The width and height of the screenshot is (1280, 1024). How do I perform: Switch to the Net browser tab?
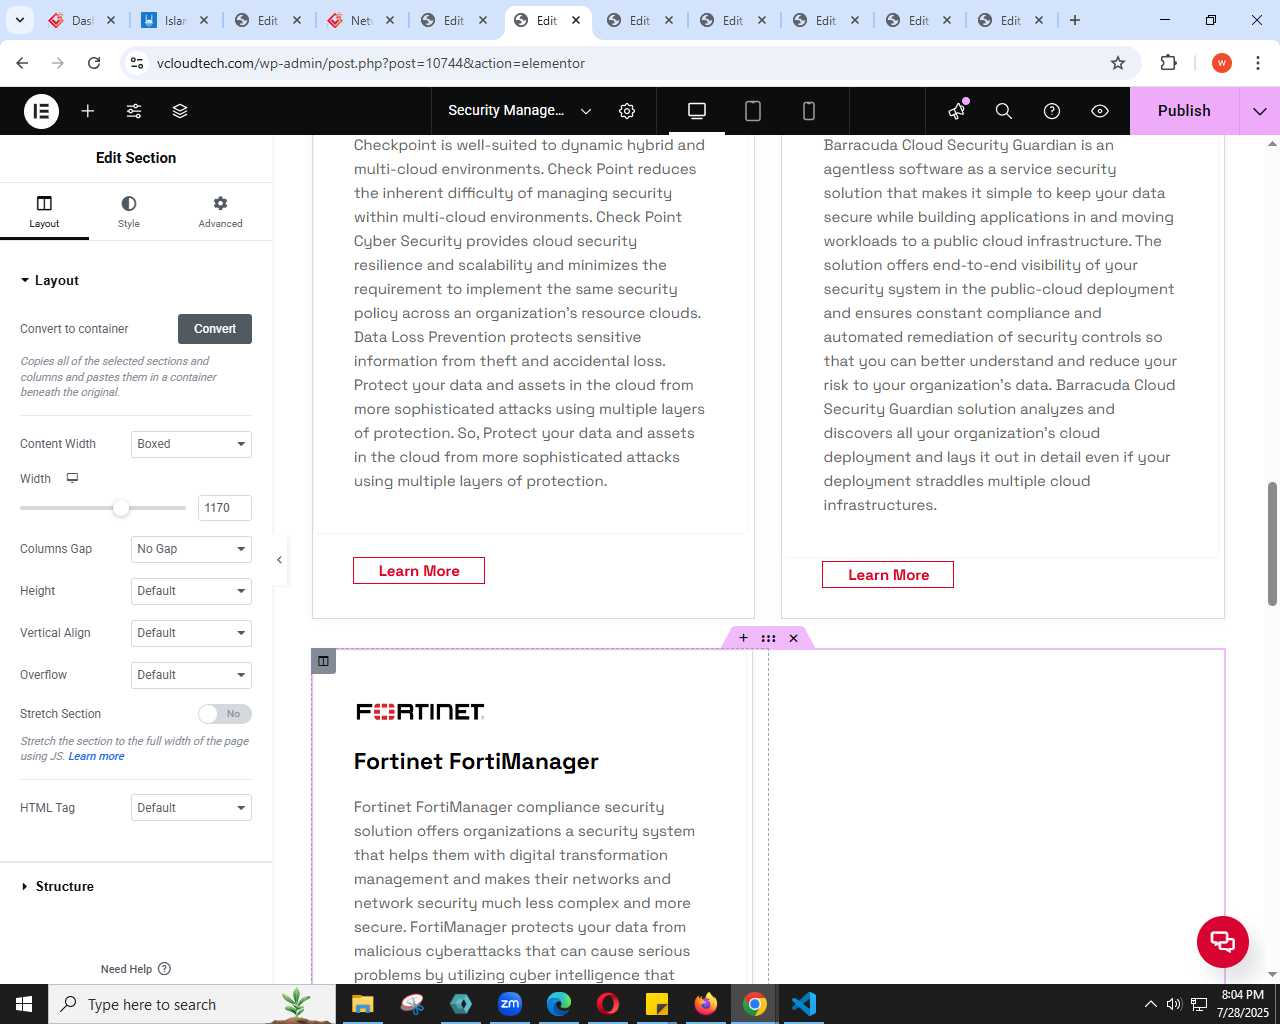tap(359, 20)
